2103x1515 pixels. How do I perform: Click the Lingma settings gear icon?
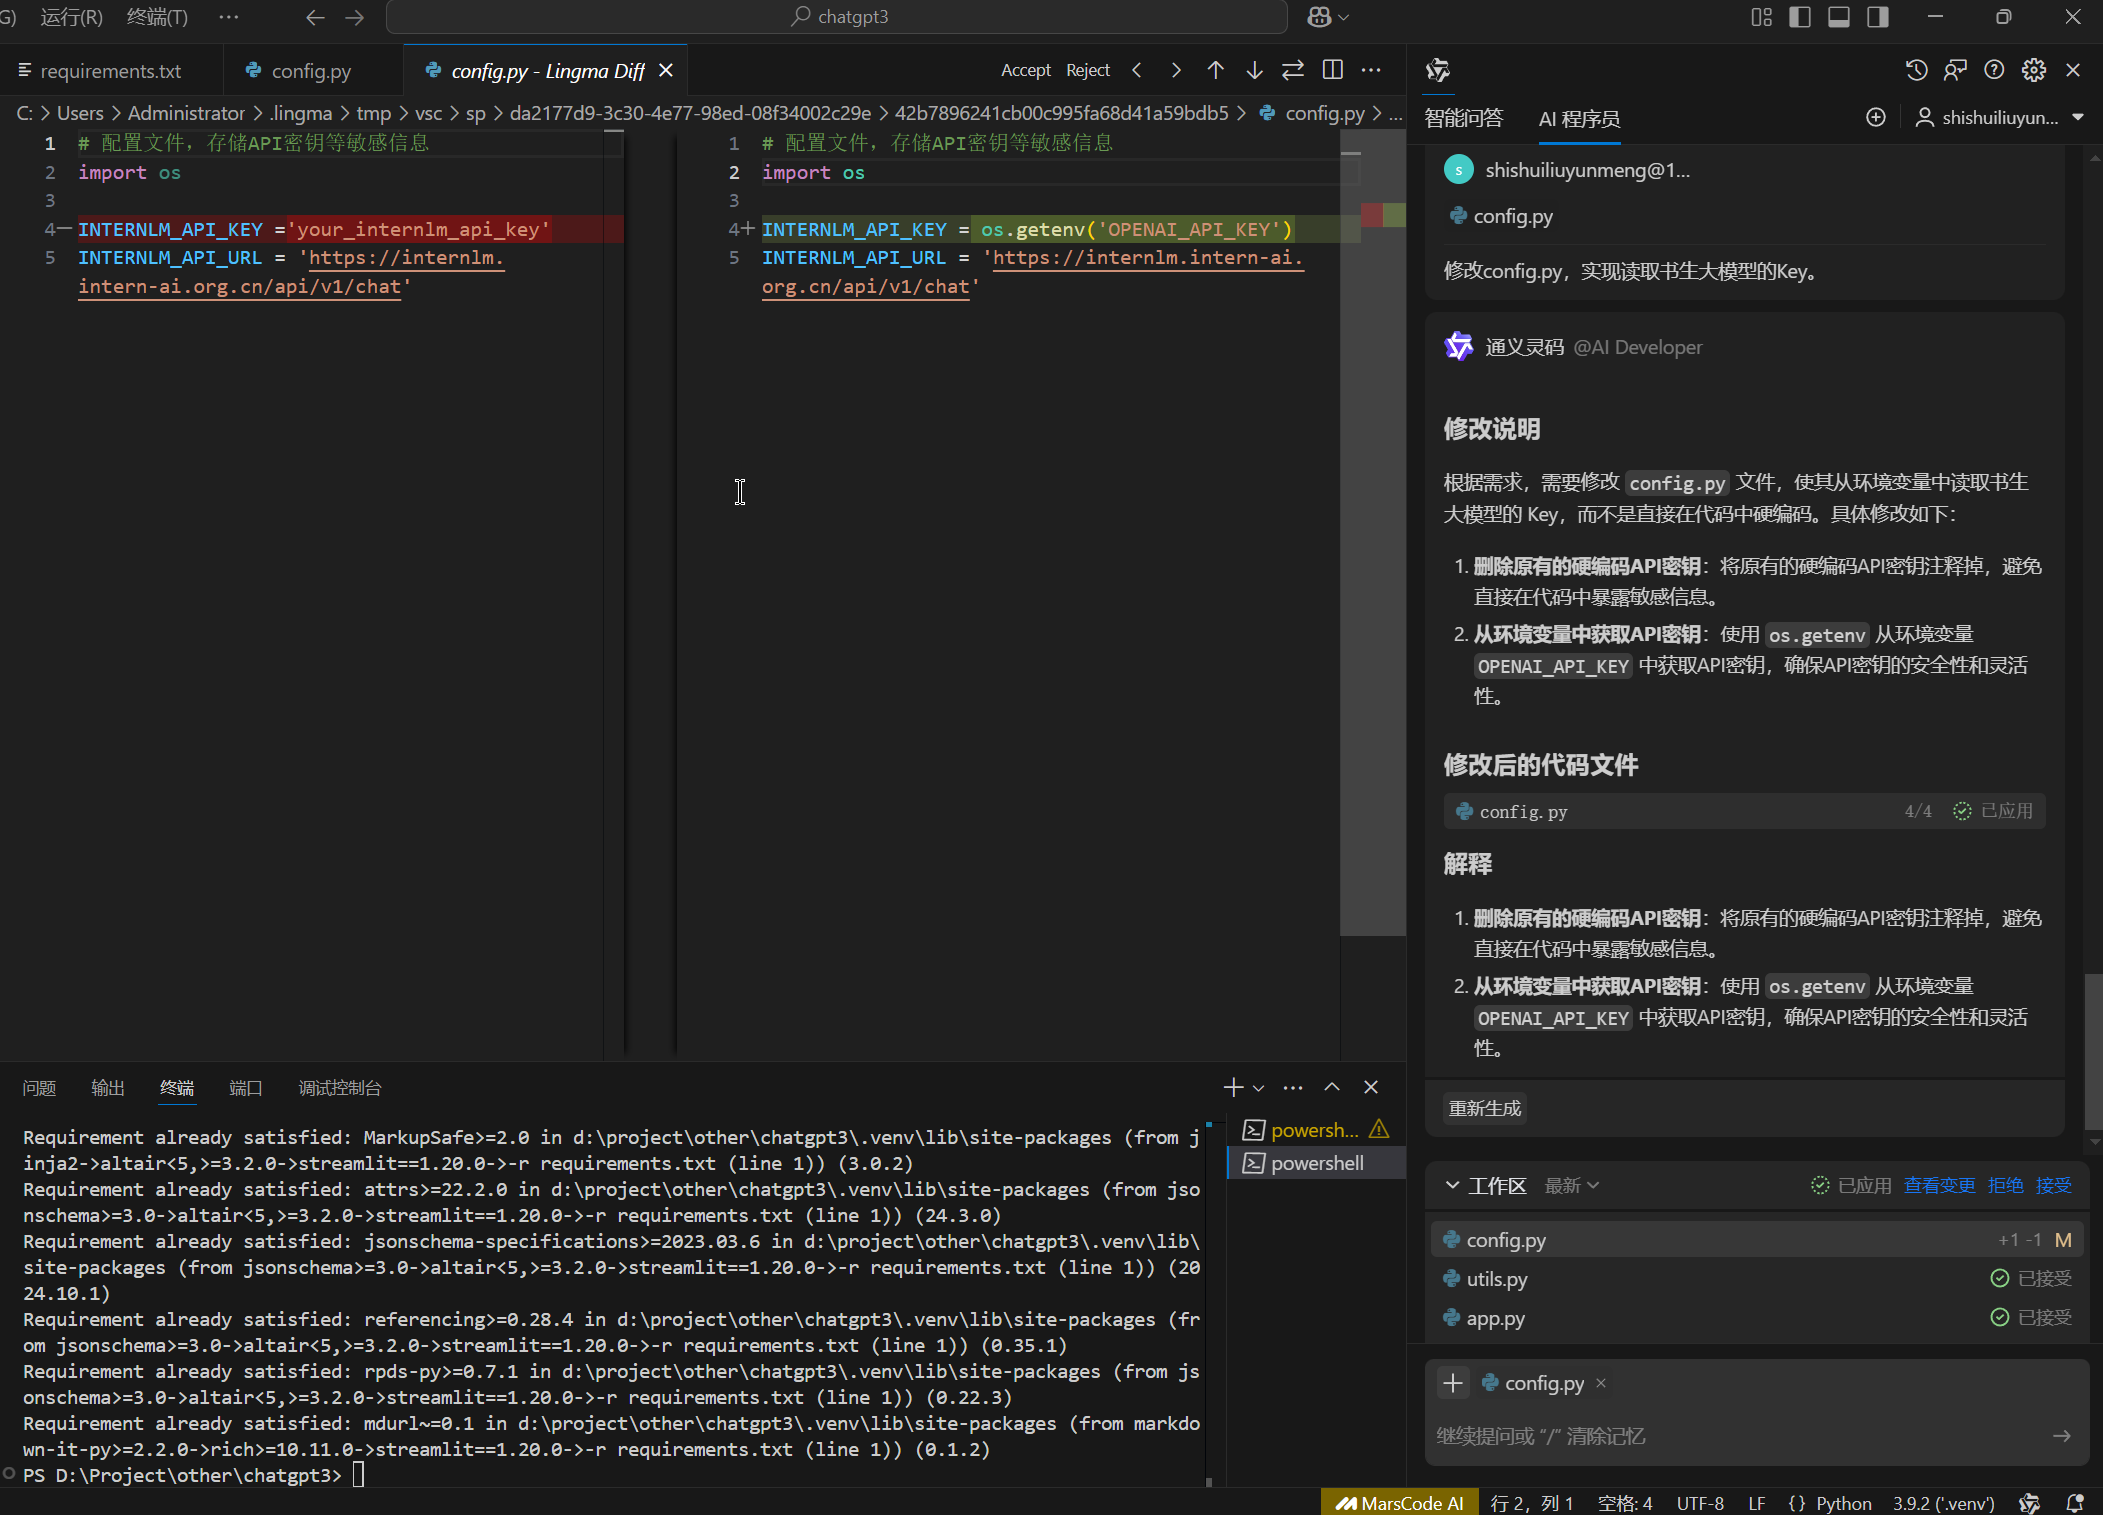click(2033, 70)
